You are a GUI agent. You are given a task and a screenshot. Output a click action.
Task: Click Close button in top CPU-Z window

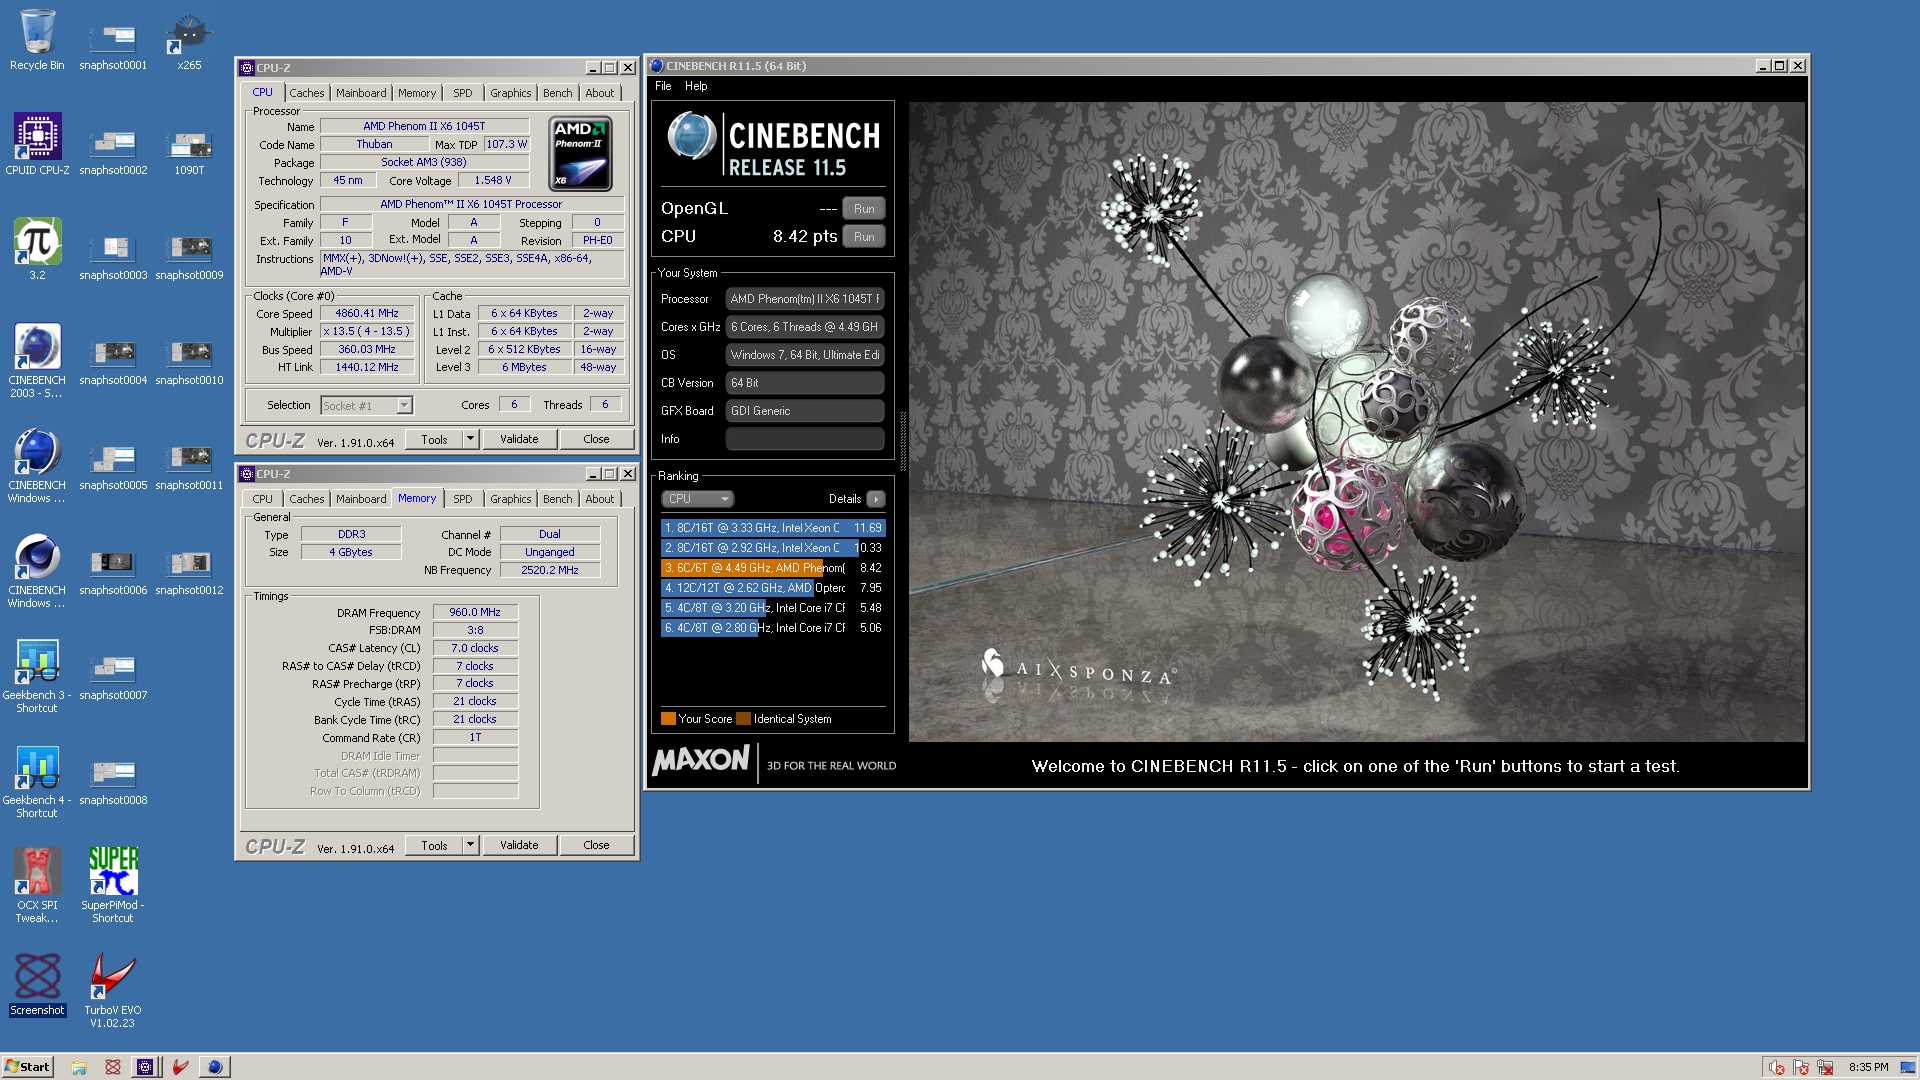pos(596,439)
